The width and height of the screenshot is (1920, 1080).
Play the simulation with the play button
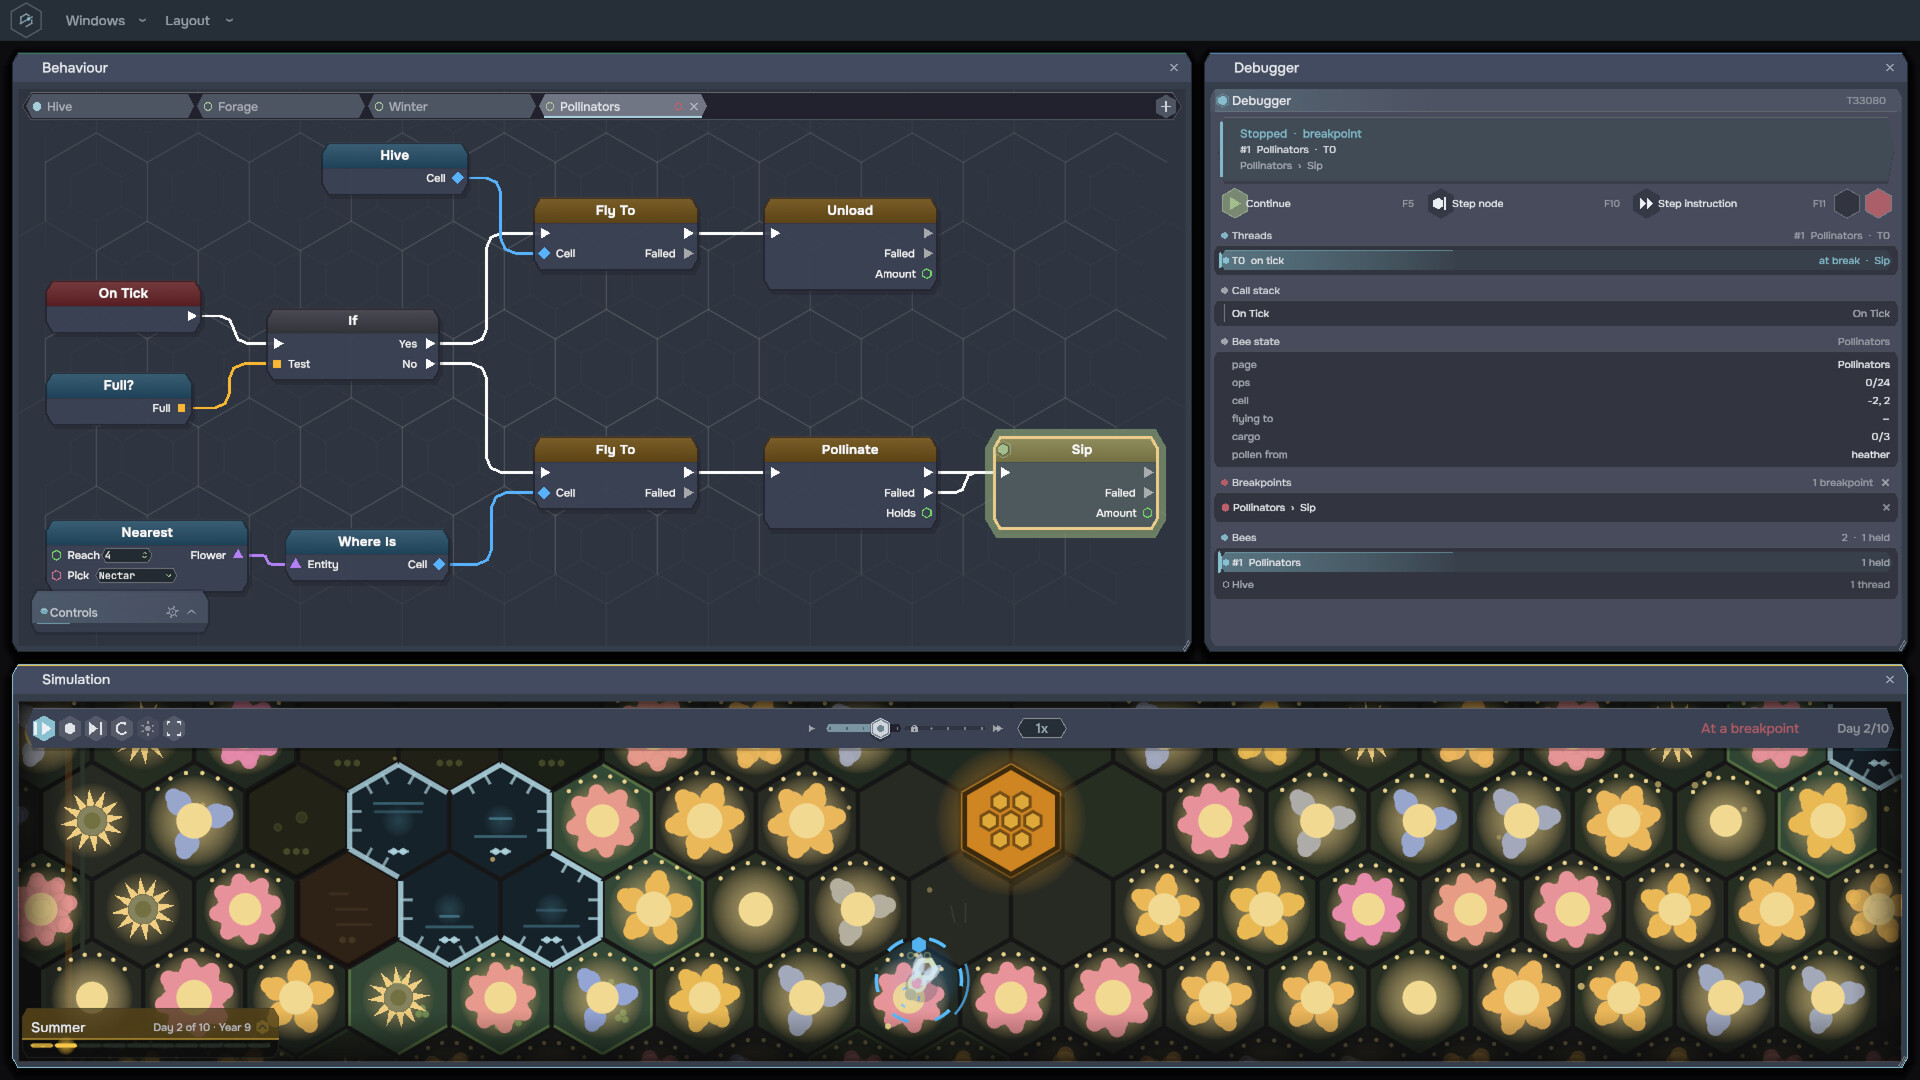point(44,728)
